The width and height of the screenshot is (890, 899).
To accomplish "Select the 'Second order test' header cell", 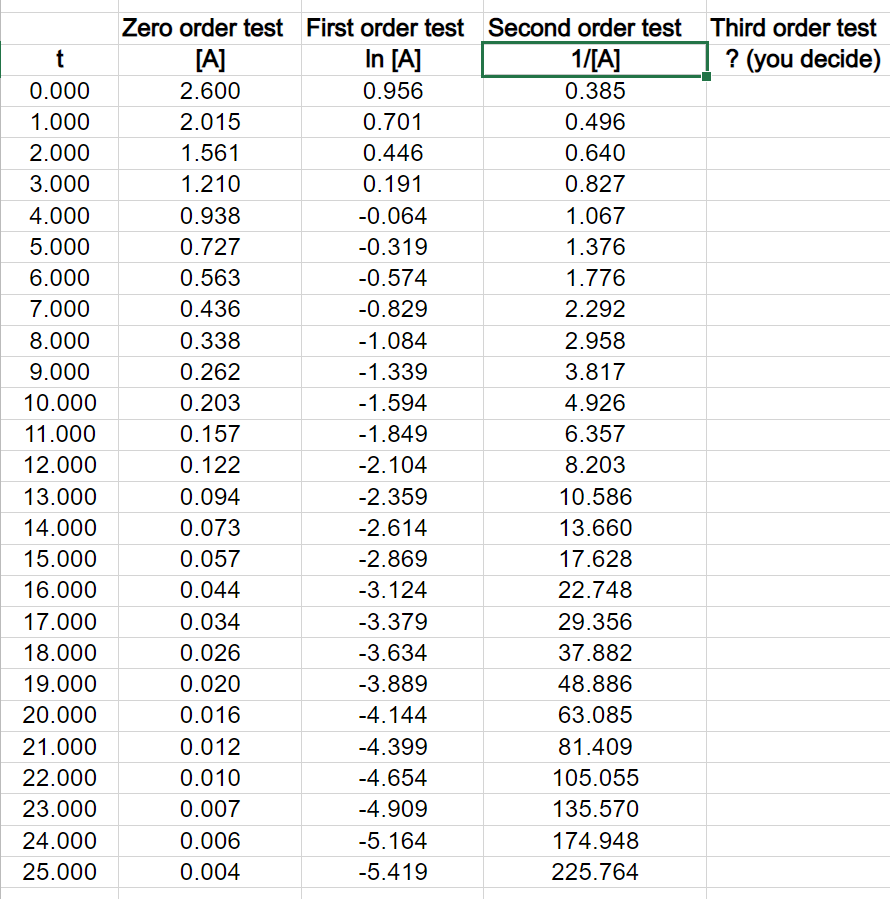I will pos(595,28).
